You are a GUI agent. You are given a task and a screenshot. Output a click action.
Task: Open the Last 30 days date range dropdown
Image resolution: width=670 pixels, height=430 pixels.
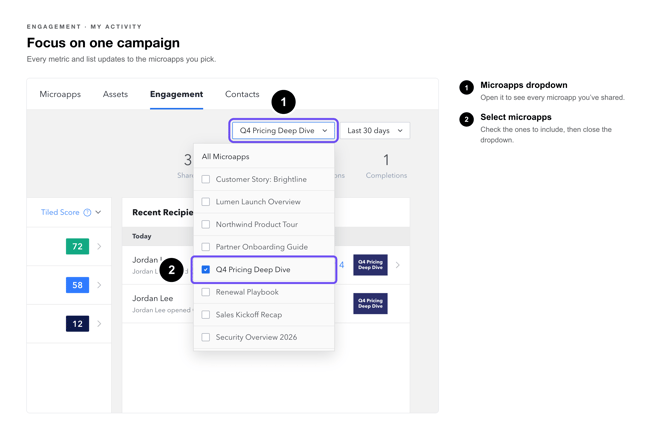click(375, 130)
